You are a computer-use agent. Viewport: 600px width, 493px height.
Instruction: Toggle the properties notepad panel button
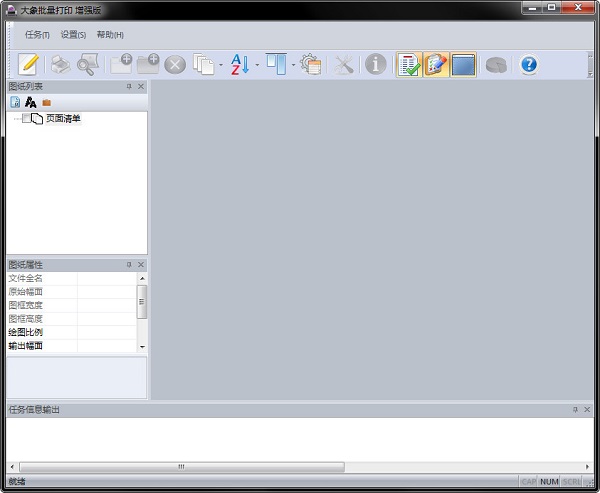(x=436, y=65)
